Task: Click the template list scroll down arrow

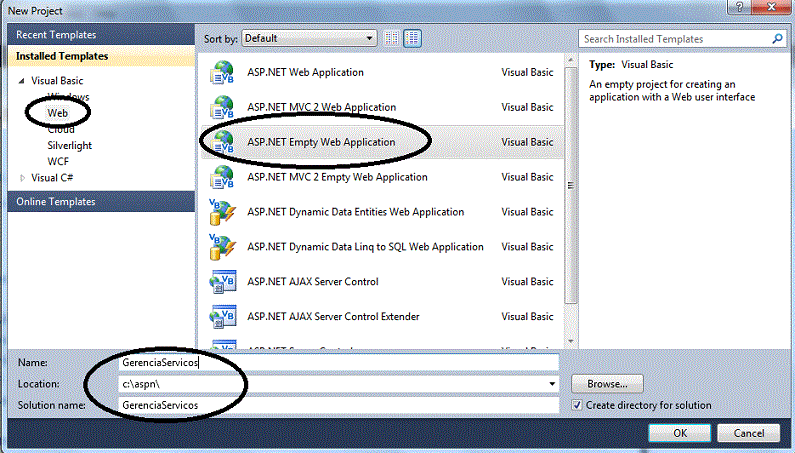Action: (571, 341)
